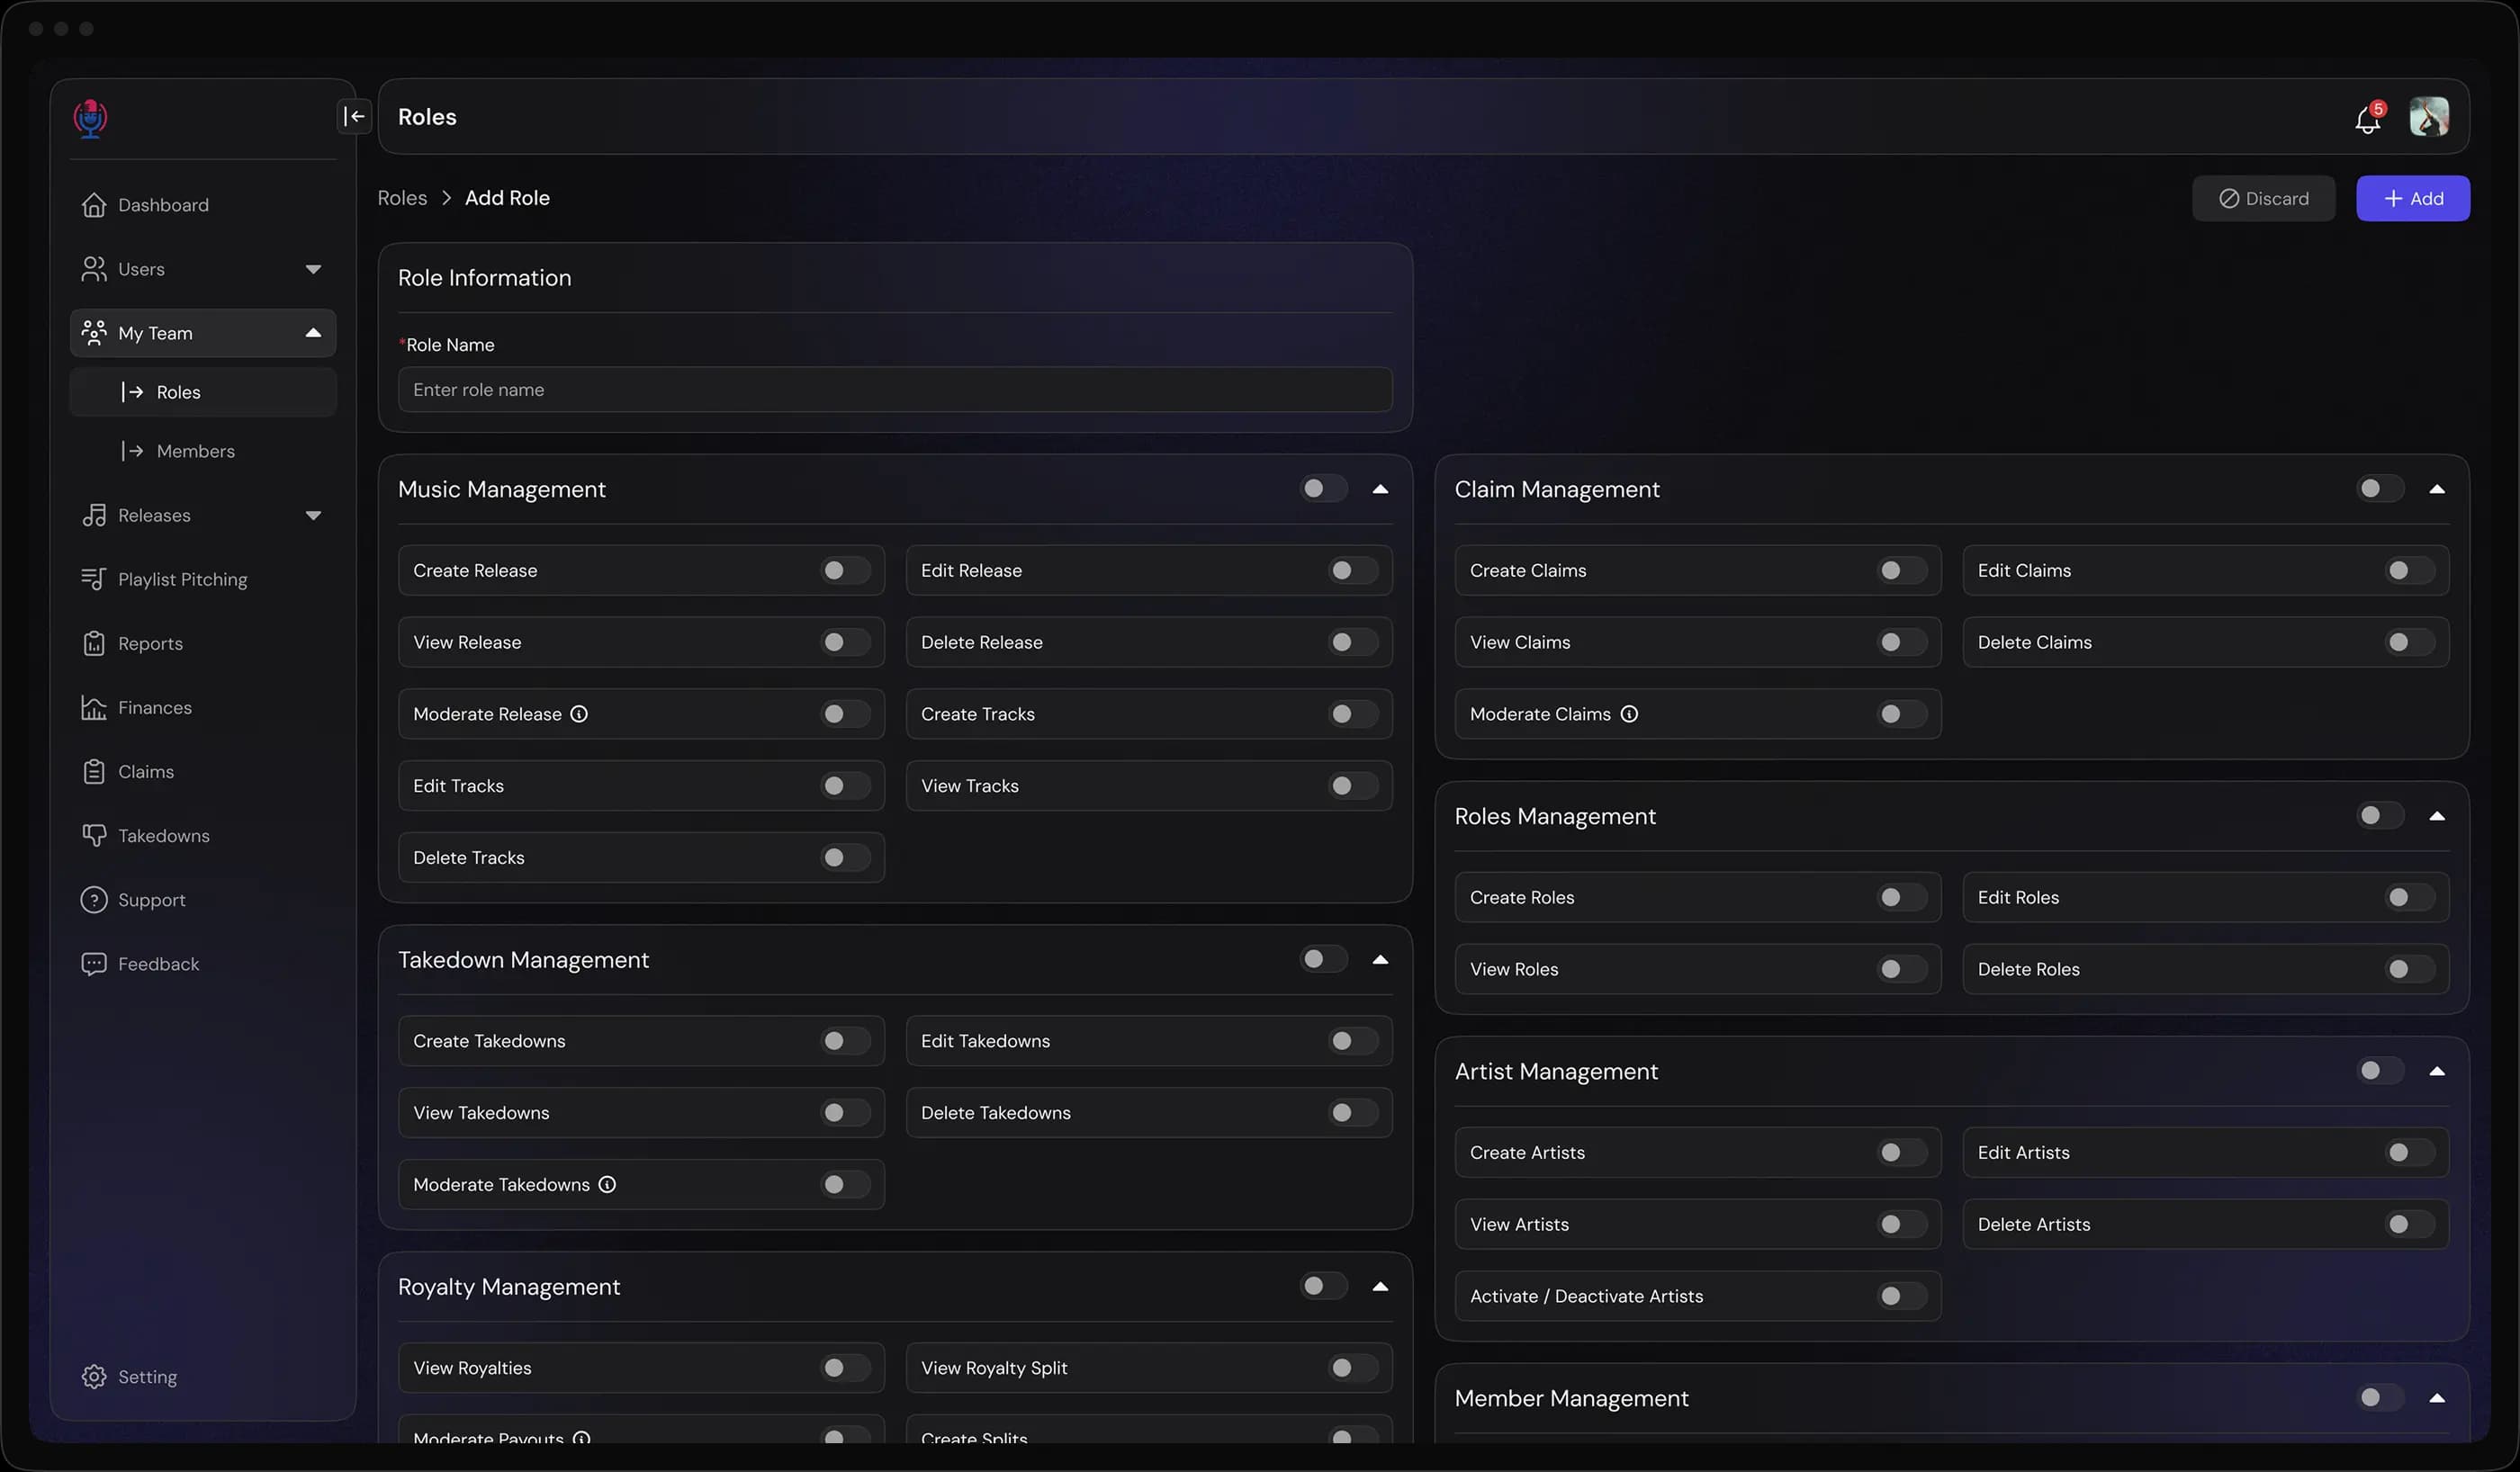Enable Activate / Deactivate Artists toggle
This screenshot has height=1472, width=2520.
tap(1901, 1296)
